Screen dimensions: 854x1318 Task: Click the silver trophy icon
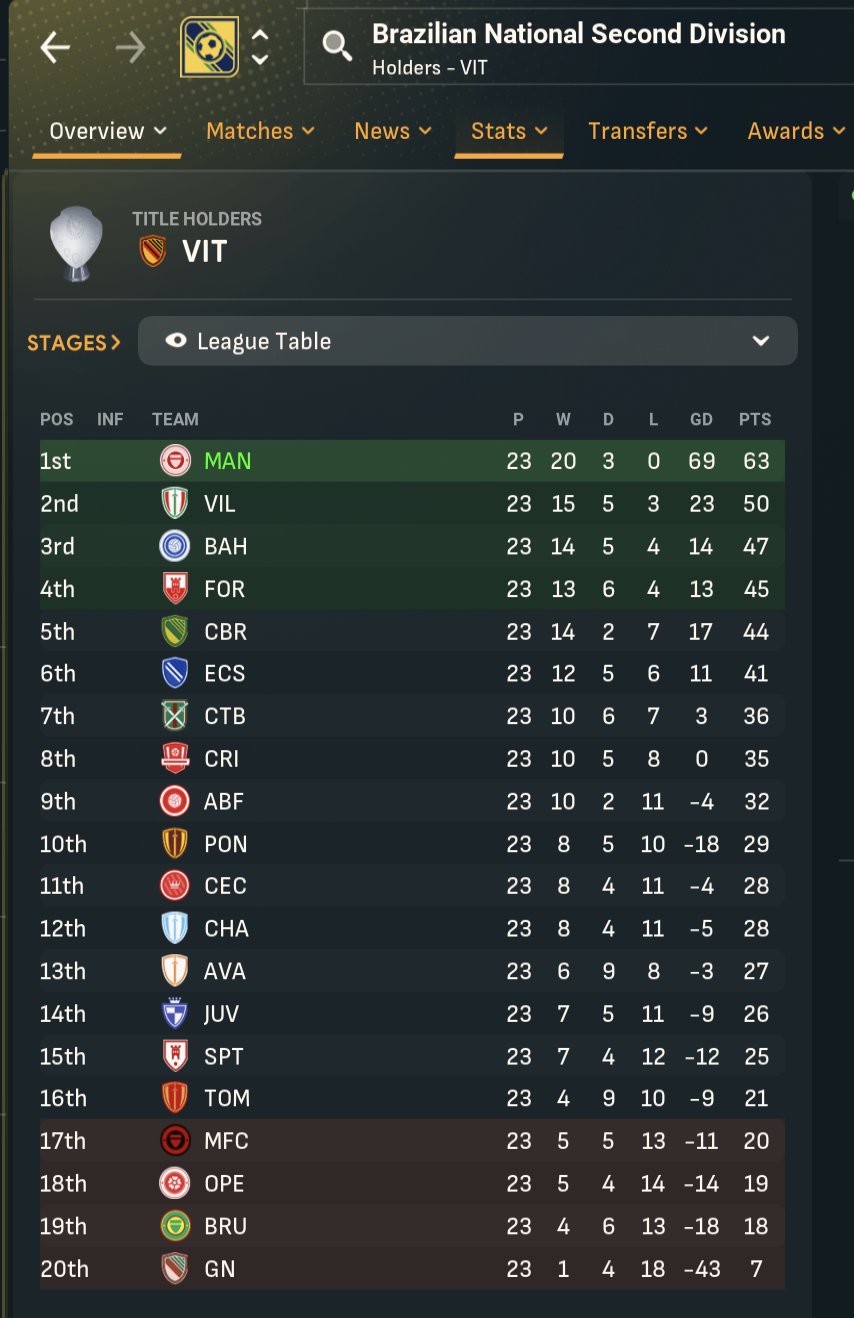click(x=76, y=243)
